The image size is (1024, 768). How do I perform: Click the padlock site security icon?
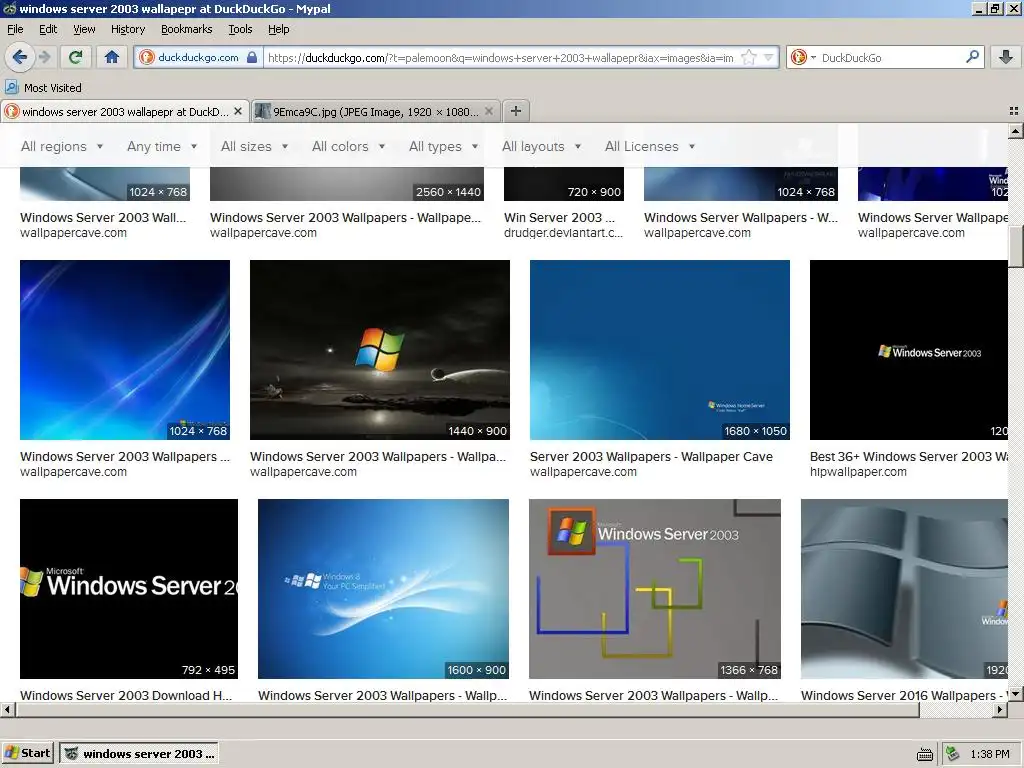click(252, 57)
